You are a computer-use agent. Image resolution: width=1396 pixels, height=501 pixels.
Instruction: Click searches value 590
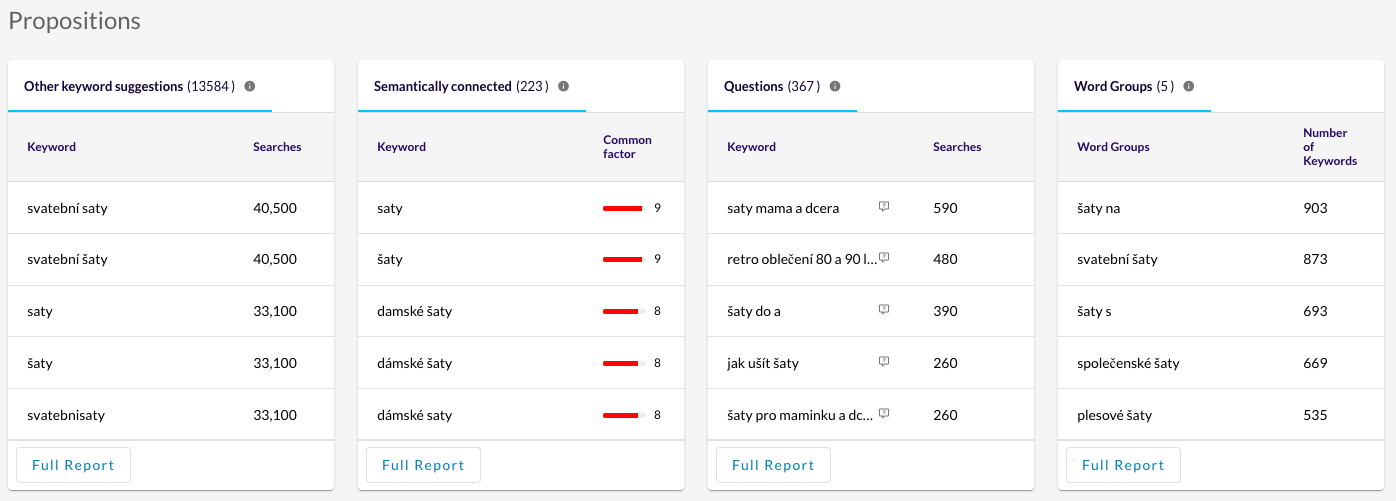[945, 208]
